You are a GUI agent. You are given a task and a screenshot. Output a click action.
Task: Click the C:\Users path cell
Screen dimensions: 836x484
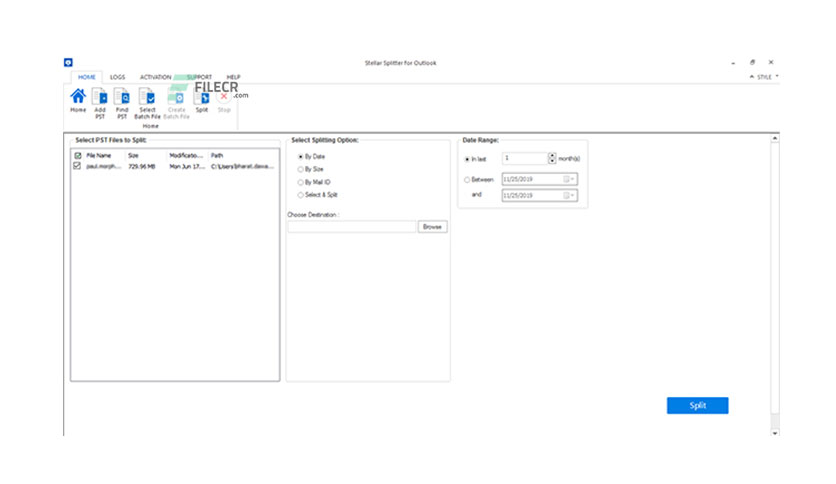(243, 166)
